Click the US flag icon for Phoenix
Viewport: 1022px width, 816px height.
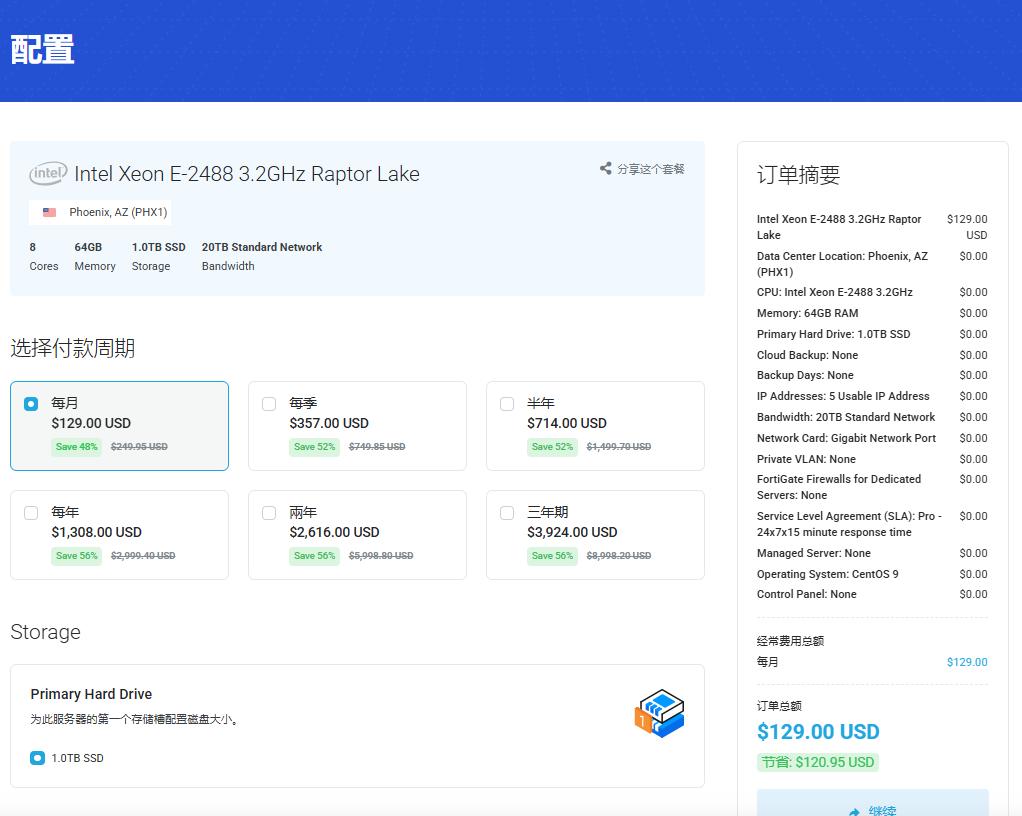click(x=49, y=212)
